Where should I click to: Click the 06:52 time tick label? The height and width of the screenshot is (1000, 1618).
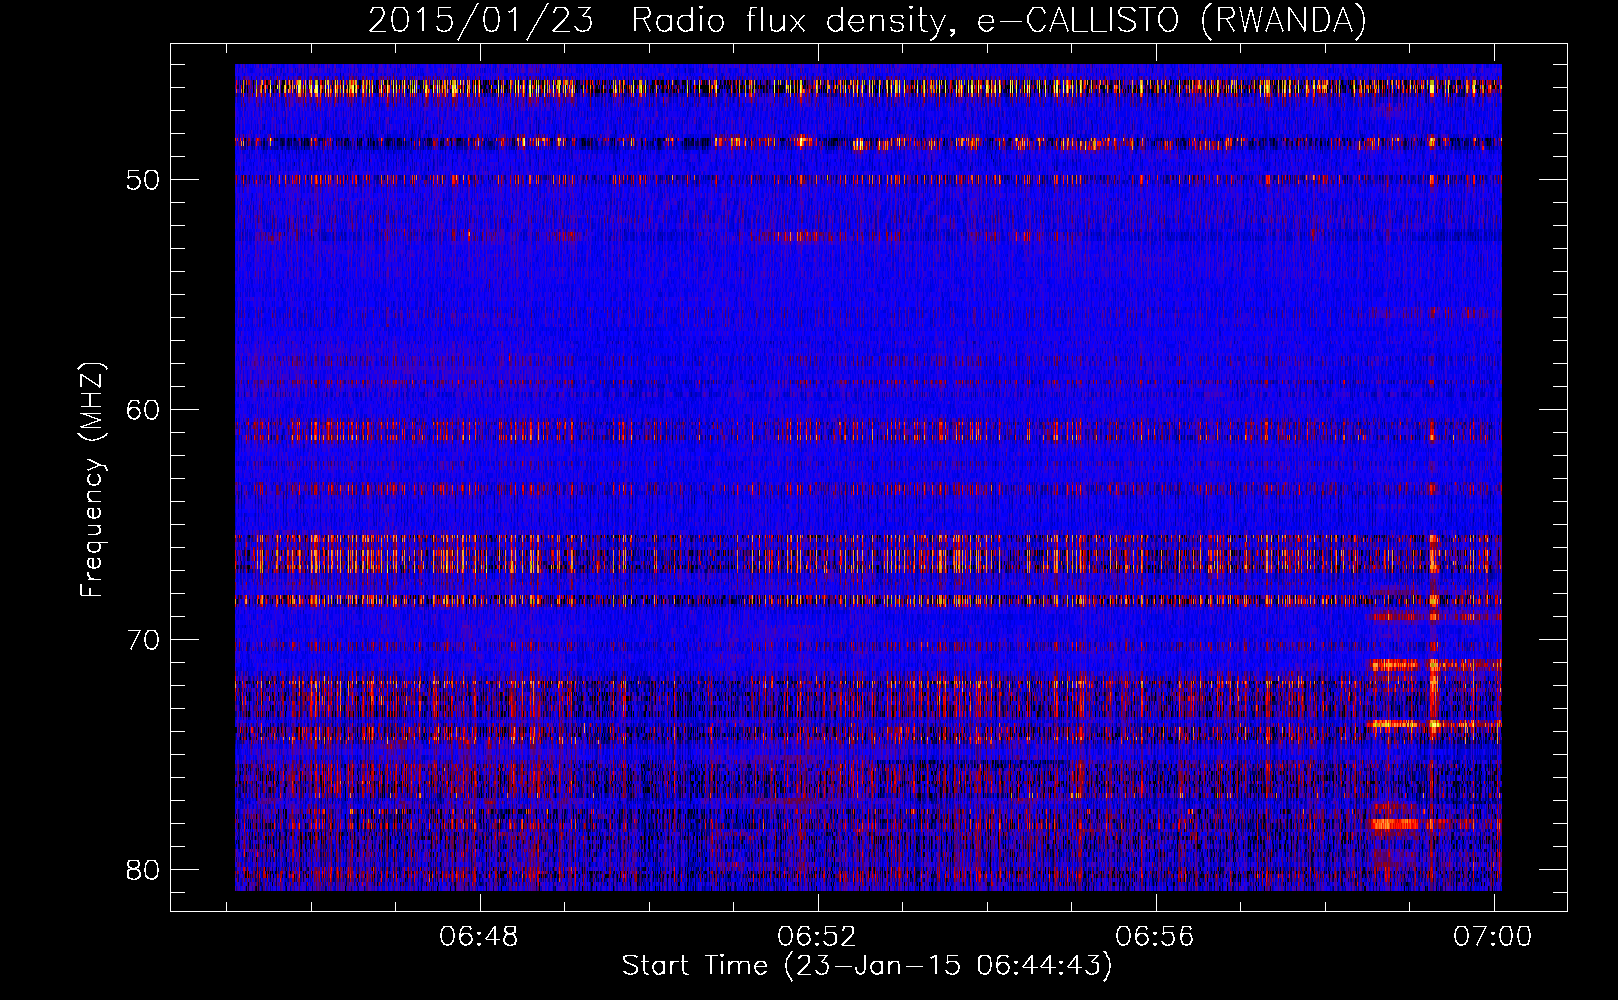818,936
